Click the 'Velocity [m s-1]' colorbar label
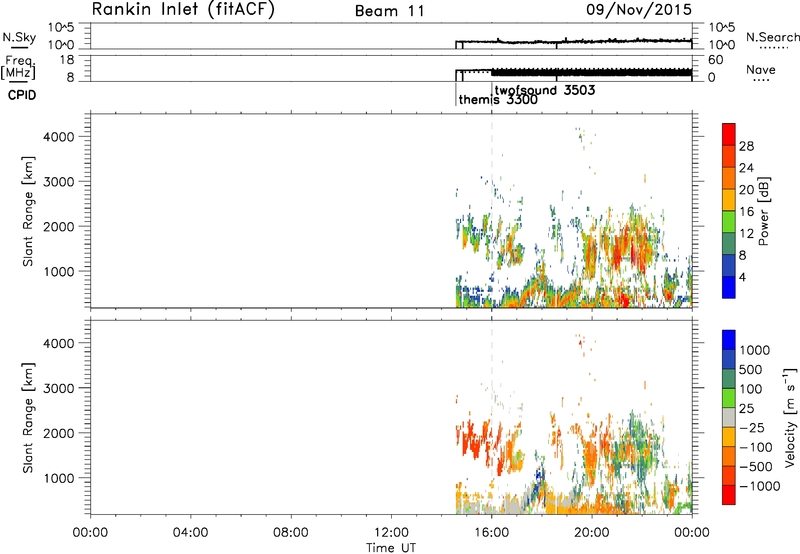 (x=790, y=417)
